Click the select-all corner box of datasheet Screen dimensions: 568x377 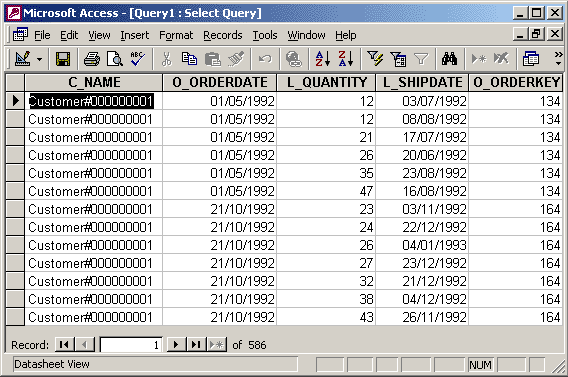click(15, 82)
